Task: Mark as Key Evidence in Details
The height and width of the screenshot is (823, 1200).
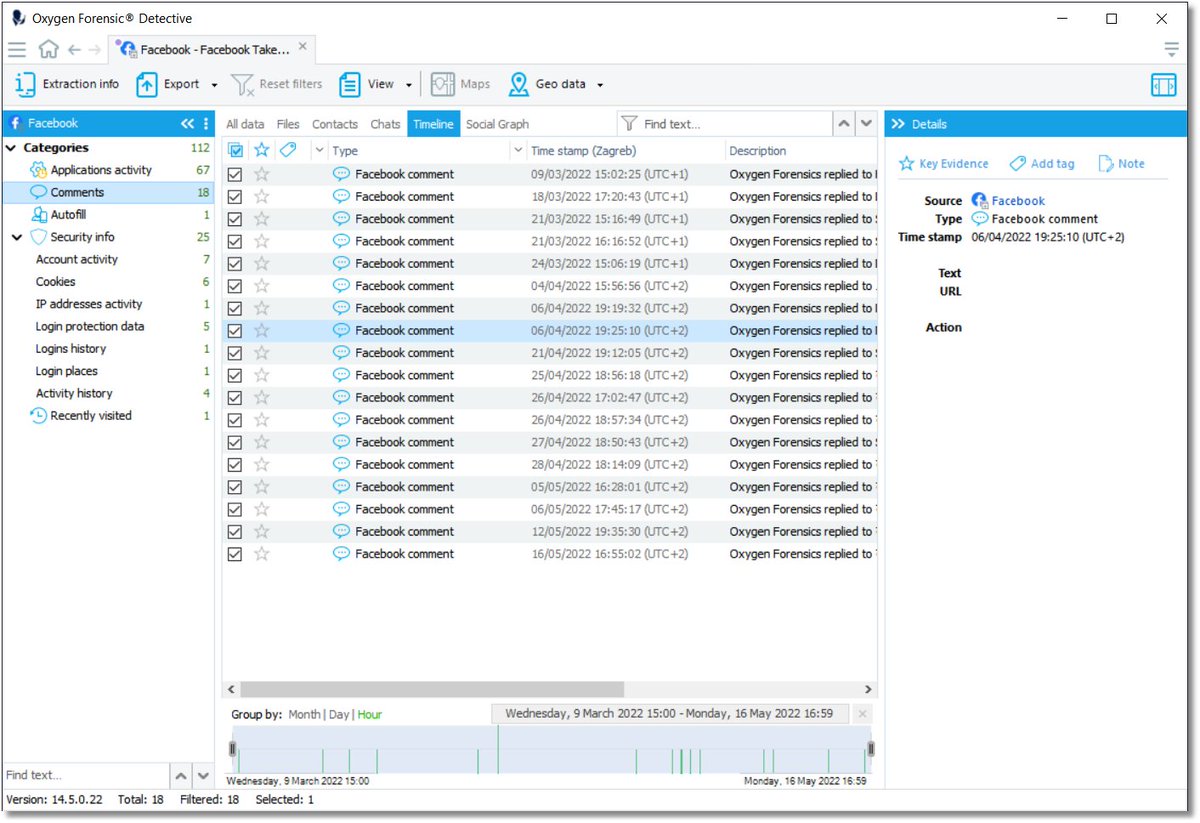Action: click(944, 164)
